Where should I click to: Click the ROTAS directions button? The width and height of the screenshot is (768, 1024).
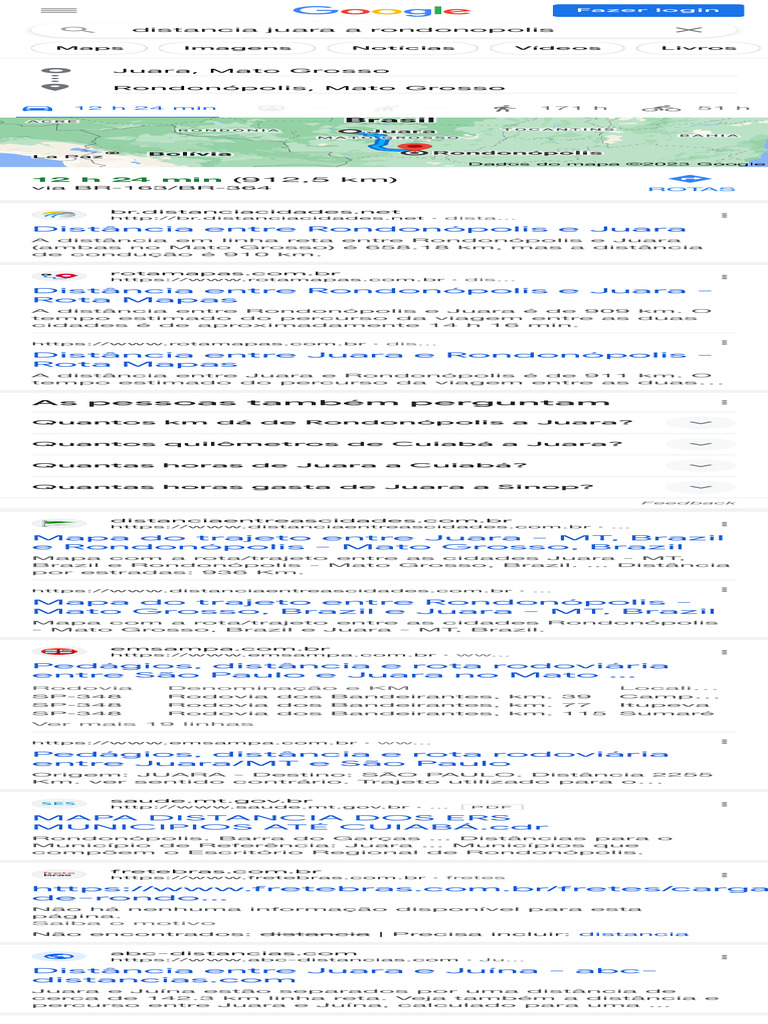click(x=692, y=184)
